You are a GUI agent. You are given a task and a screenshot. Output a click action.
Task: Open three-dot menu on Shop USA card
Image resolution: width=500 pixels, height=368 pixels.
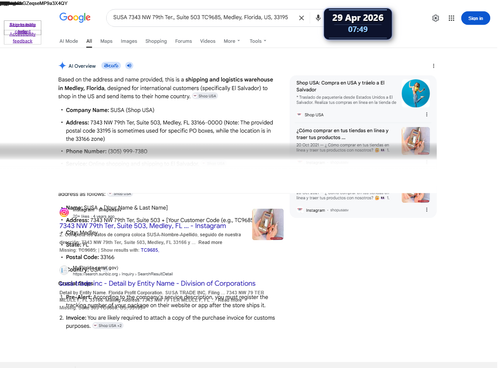coord(426,115)
